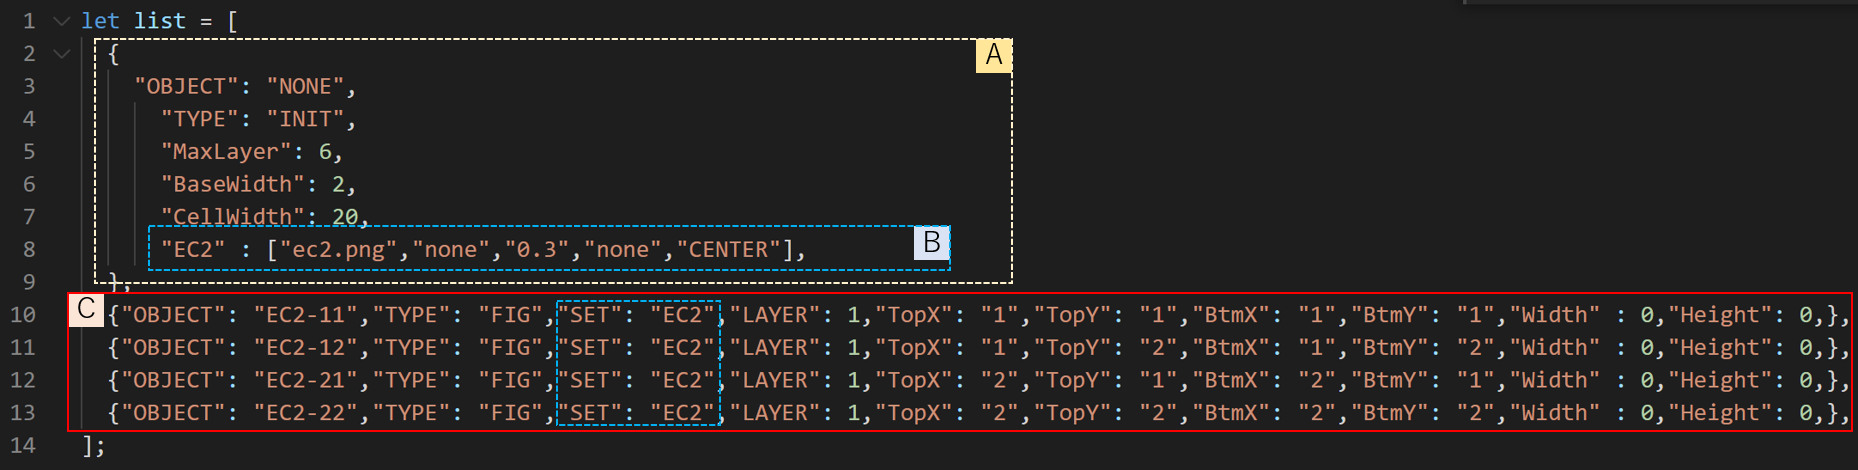Click line number 1 in gutter
The height and width of the screenshot is (470, 1858).
click(29, 21)
